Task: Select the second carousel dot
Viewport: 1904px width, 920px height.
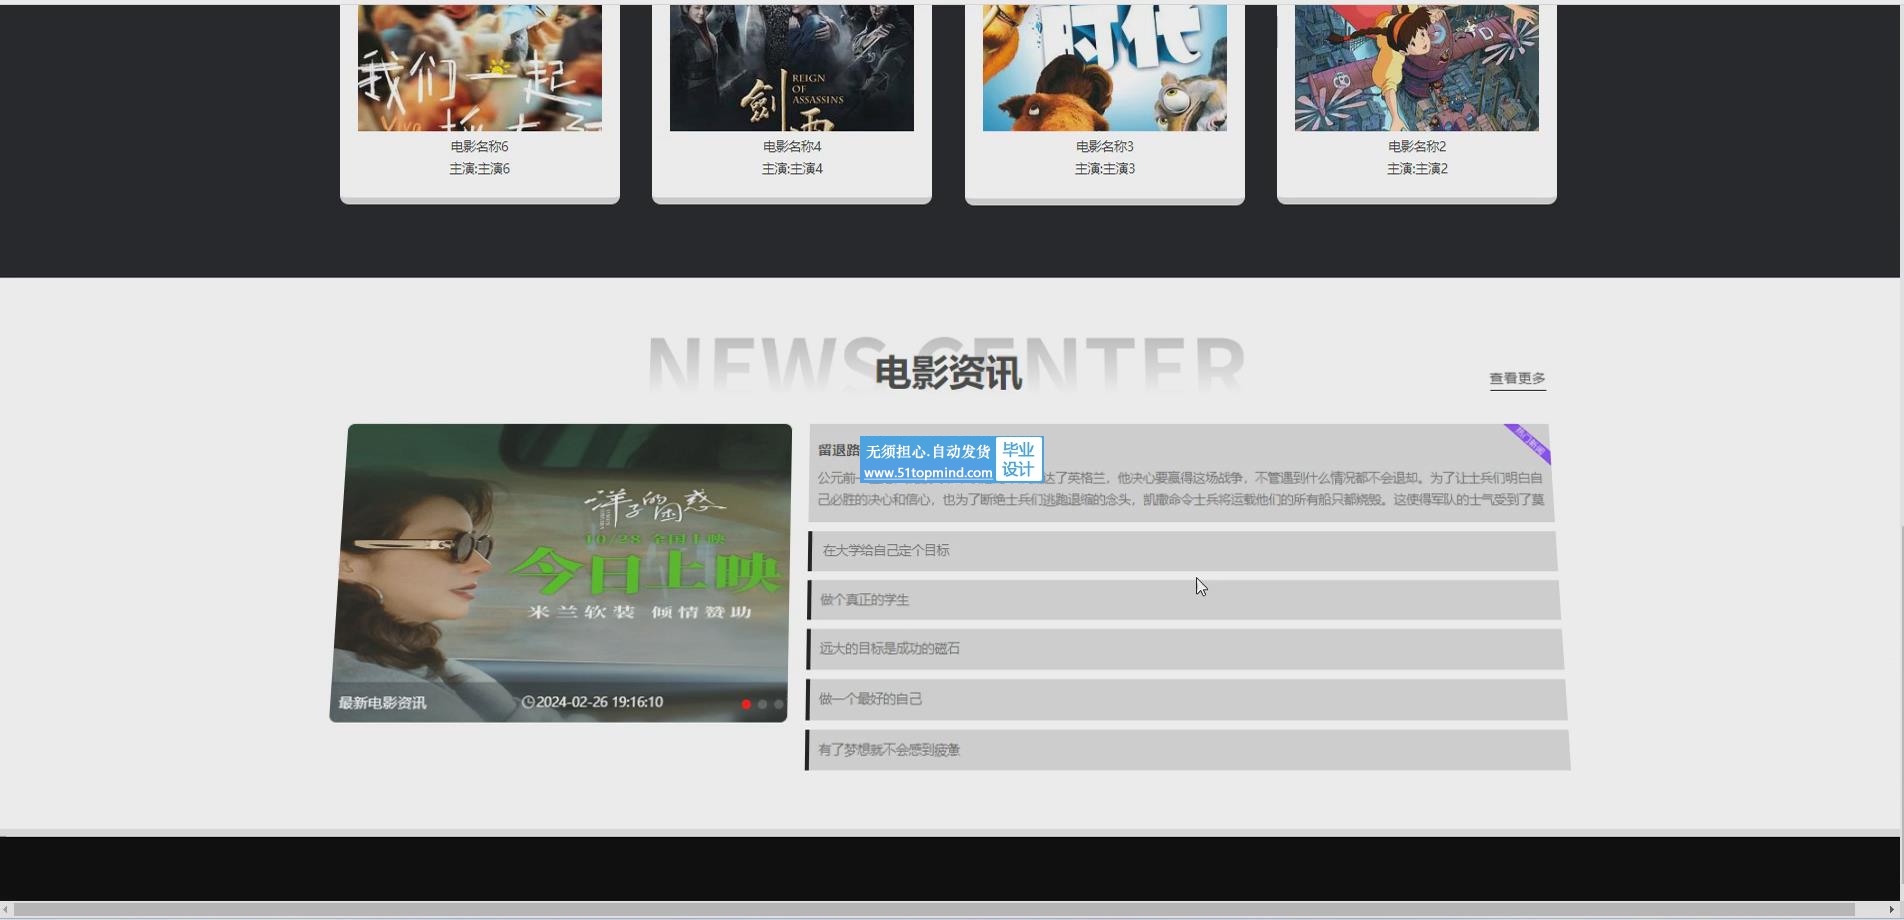Action: point(762,704)
